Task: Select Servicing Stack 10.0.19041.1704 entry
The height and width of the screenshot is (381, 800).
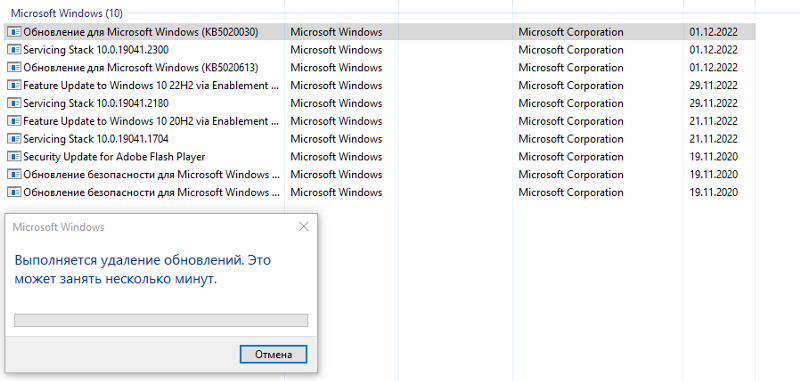Action: coord(96,139)
